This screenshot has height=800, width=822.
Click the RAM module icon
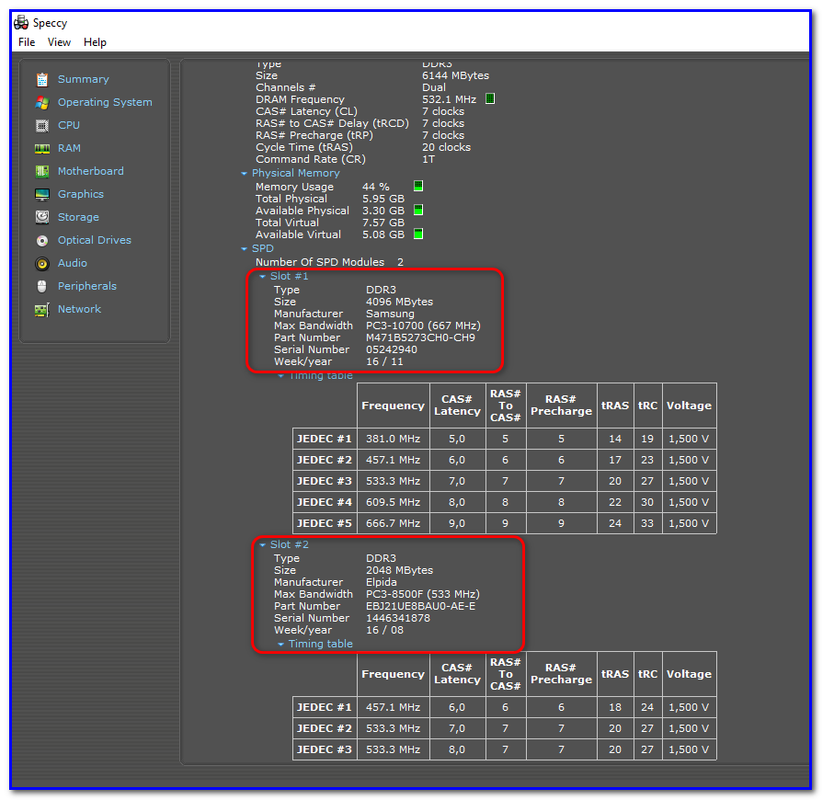pos(42,149)
